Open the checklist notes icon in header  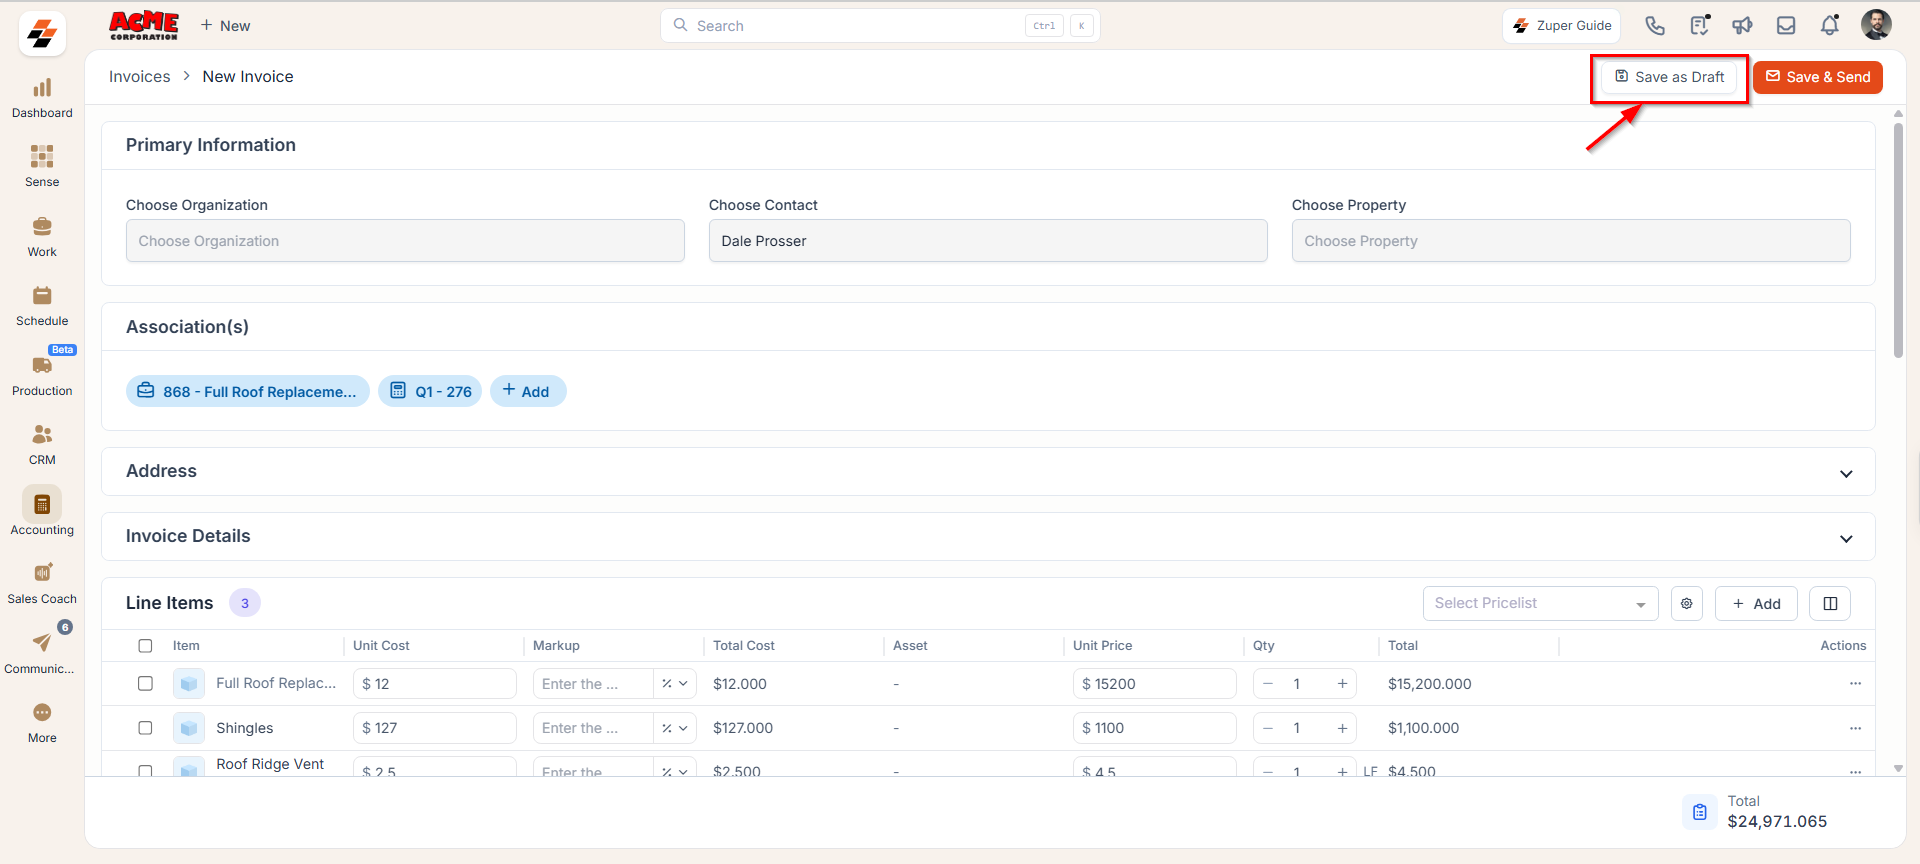(x=1699, y=26)
